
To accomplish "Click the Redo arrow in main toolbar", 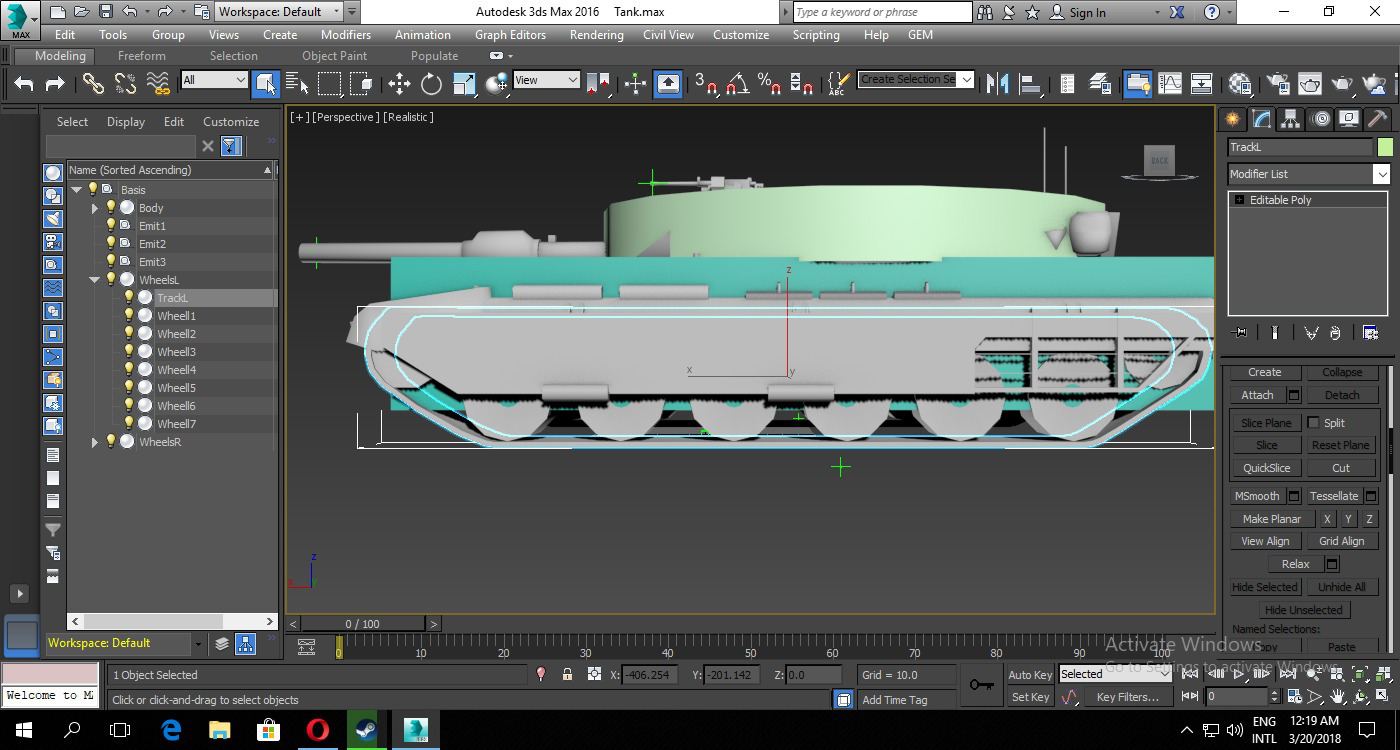I will pos(56,83).
